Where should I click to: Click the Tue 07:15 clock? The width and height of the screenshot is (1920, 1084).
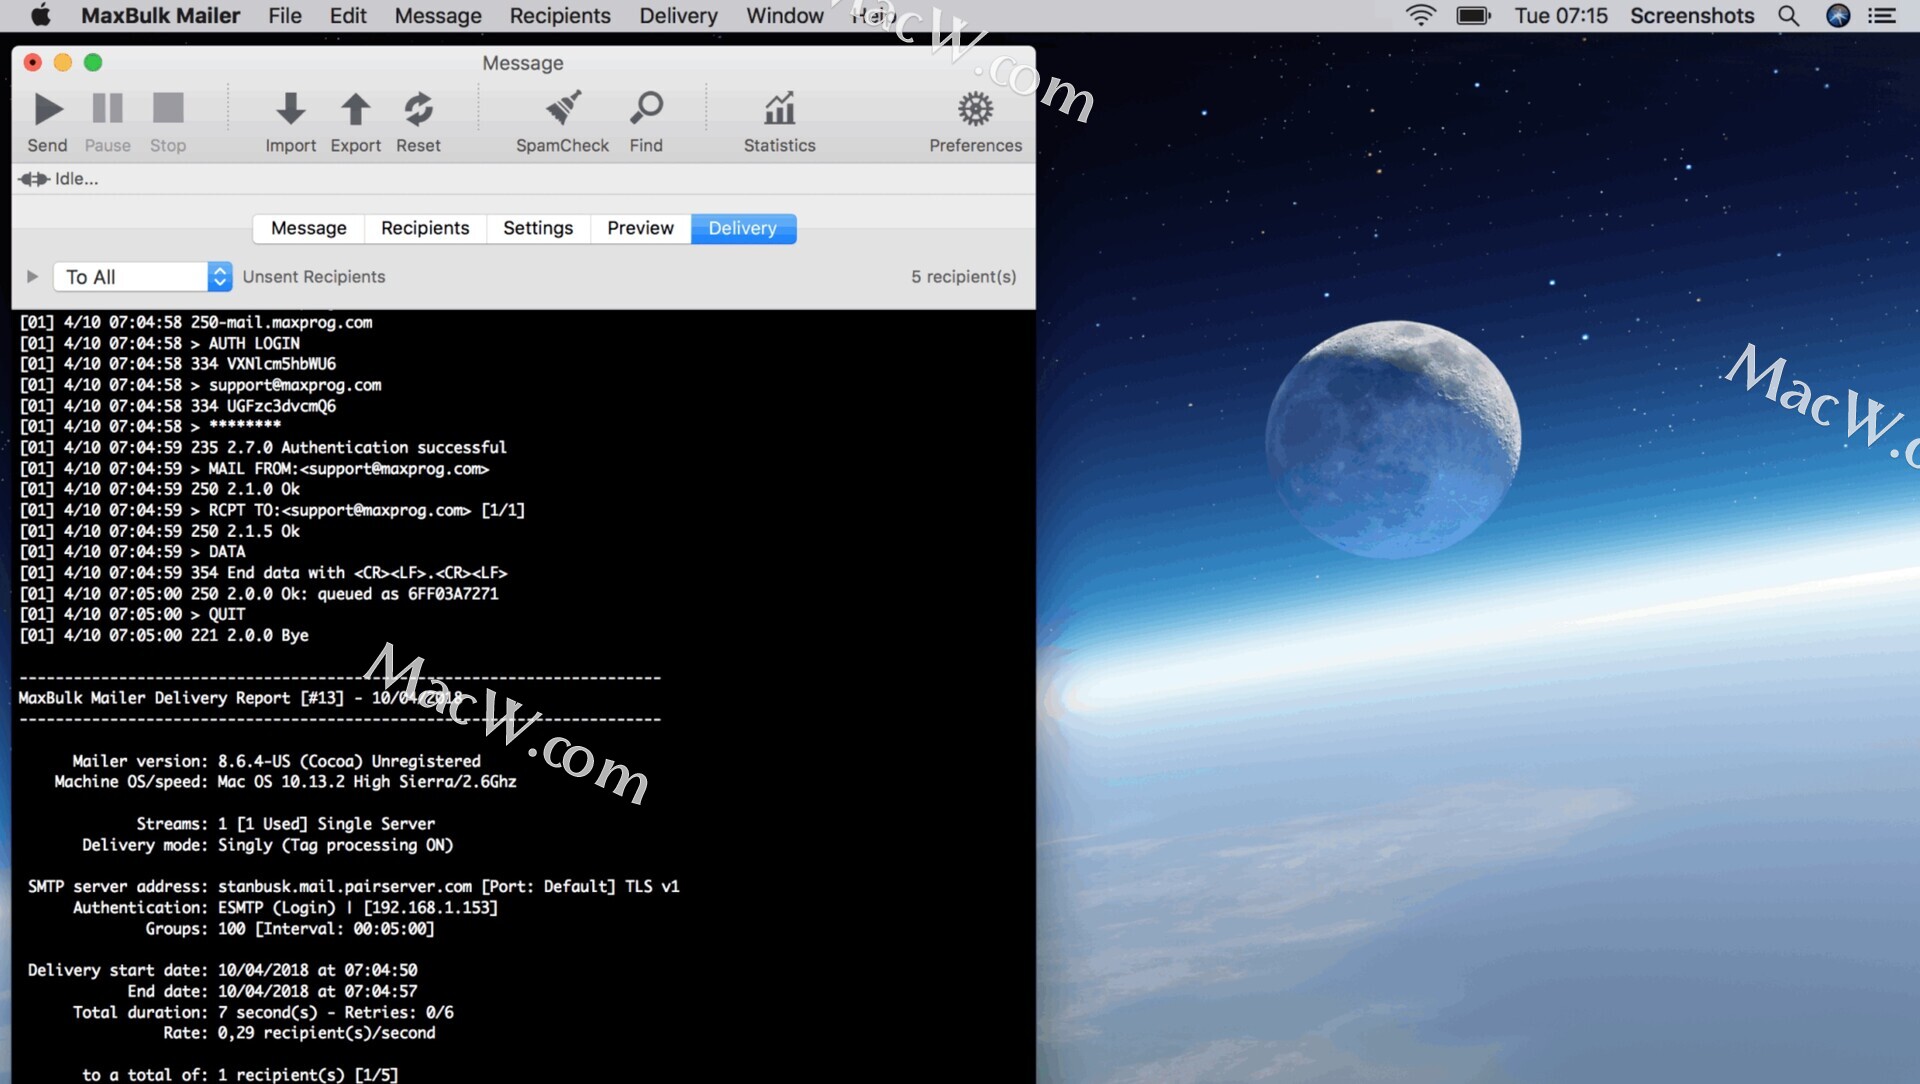tap(1561, 16)
